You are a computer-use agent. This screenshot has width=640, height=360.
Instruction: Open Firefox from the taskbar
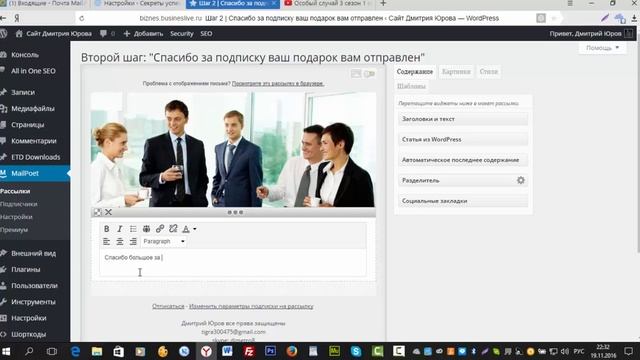[291, 351]
